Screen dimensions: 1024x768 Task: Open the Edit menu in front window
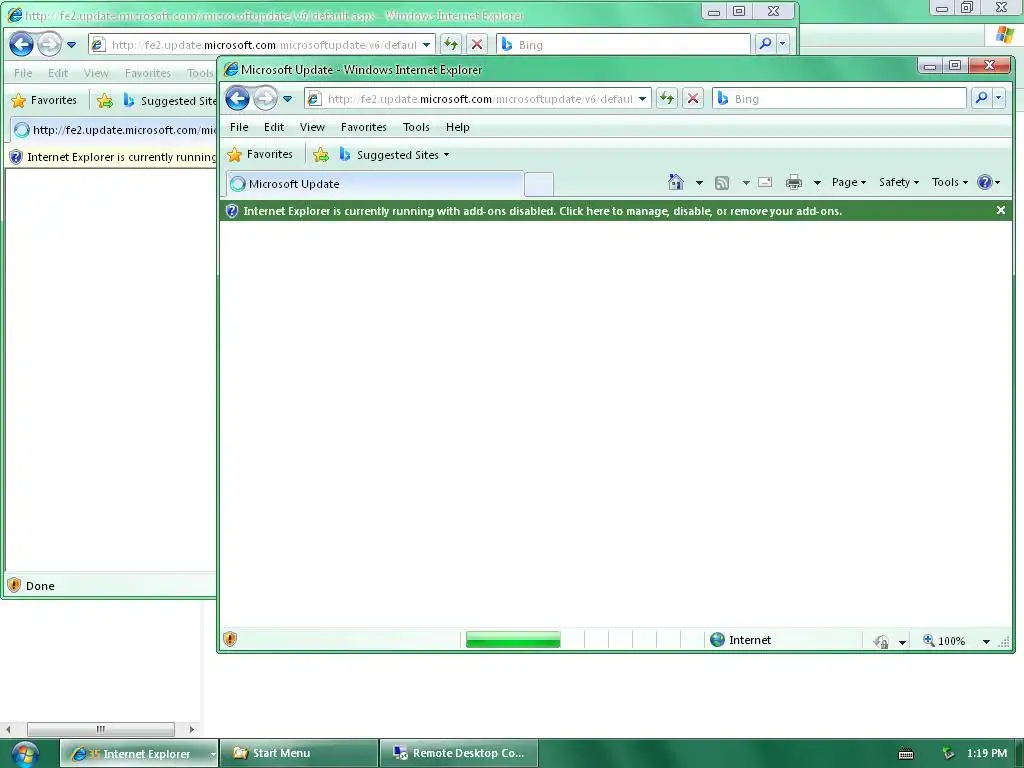(274, 127)
